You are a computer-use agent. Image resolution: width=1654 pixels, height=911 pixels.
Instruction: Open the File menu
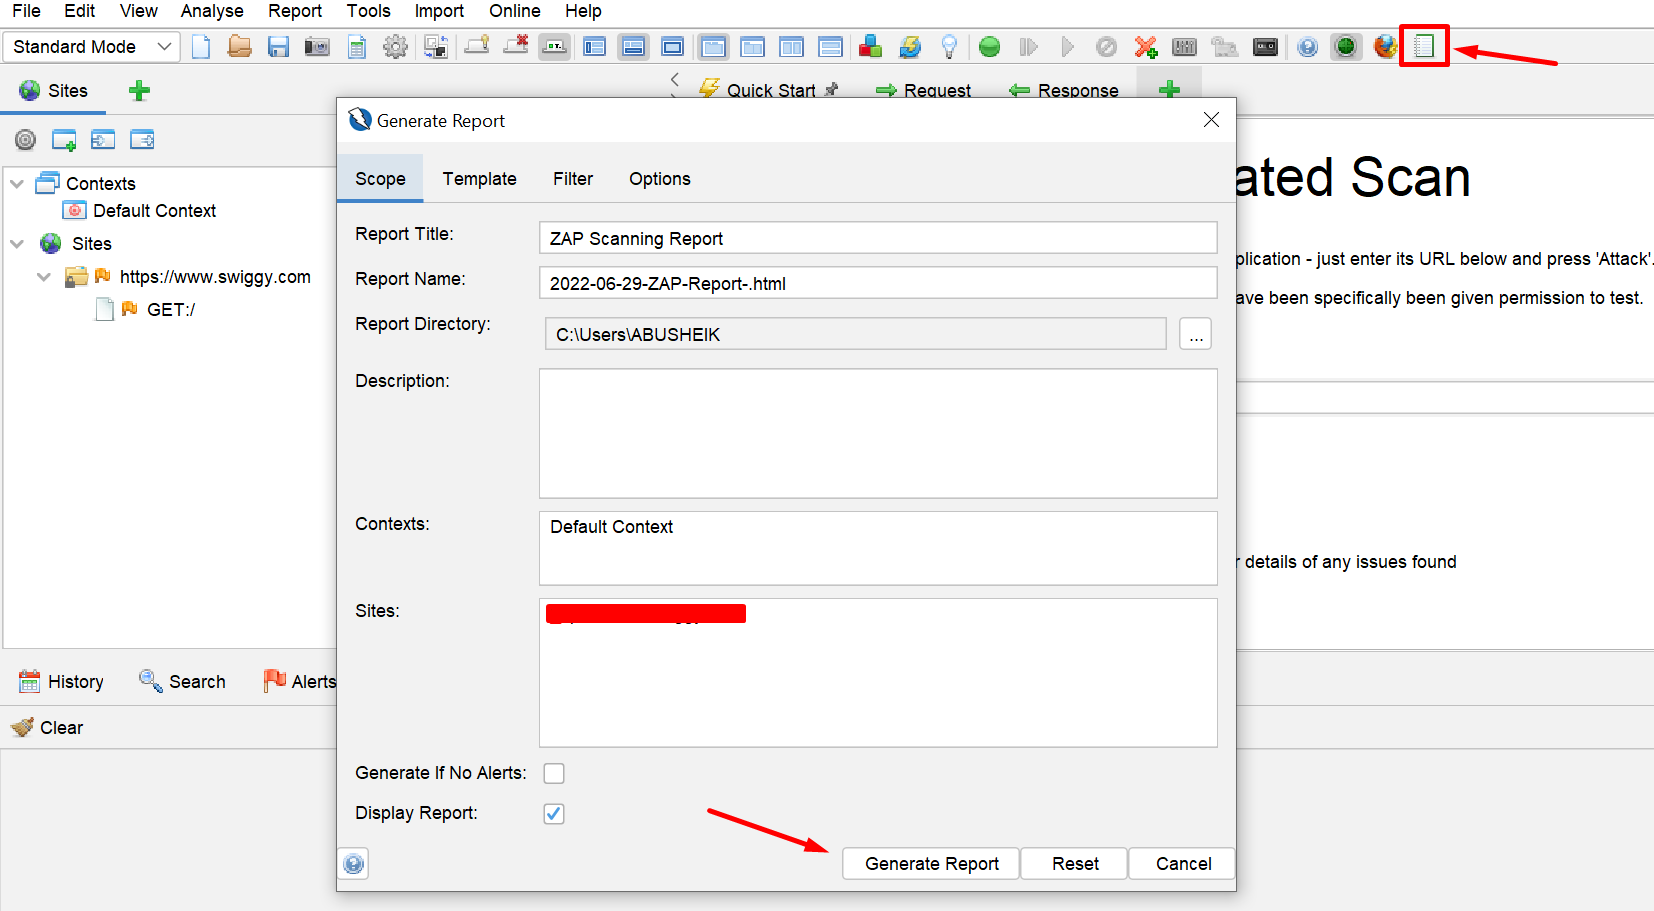[26, 11]
